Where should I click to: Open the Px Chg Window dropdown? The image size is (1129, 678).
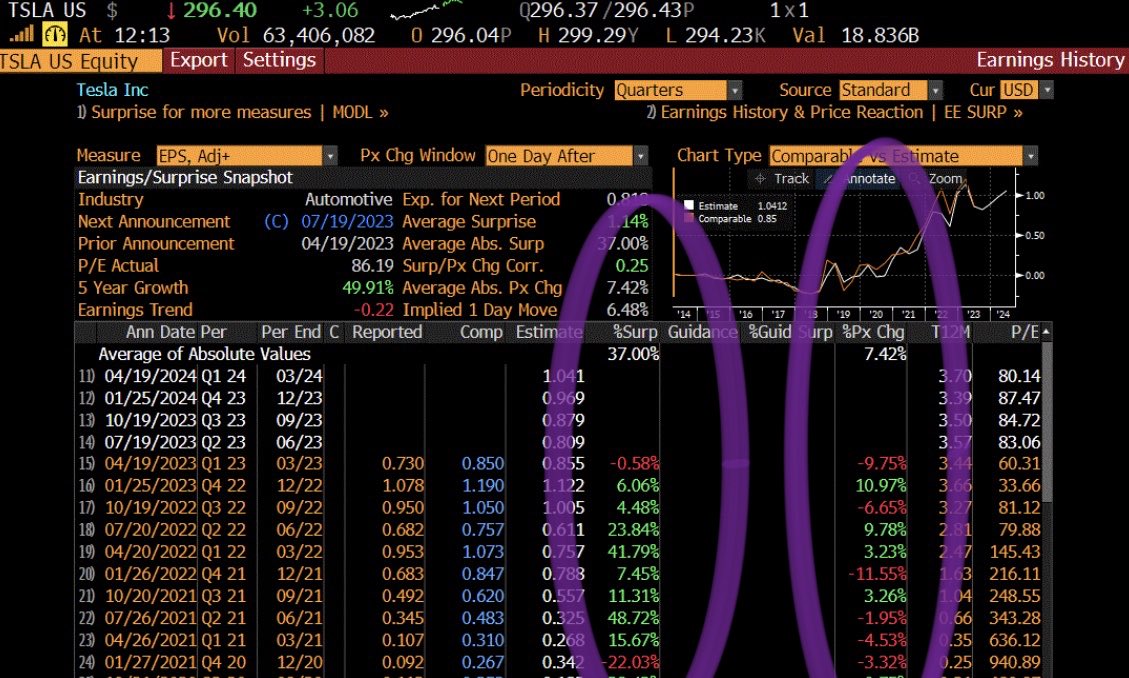[x=567, y=155]
